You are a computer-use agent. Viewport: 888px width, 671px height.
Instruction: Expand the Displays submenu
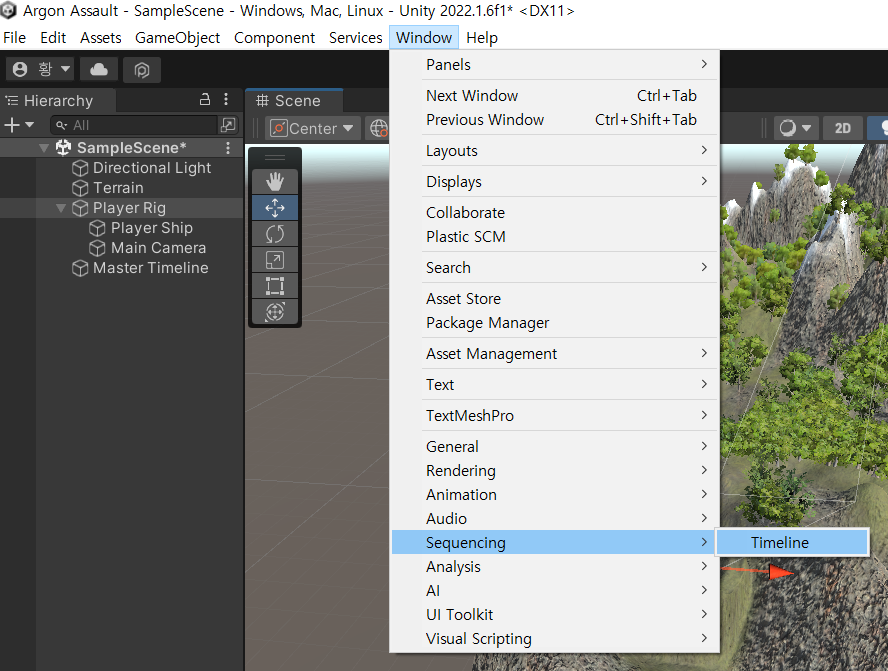(x=554, y=182)
